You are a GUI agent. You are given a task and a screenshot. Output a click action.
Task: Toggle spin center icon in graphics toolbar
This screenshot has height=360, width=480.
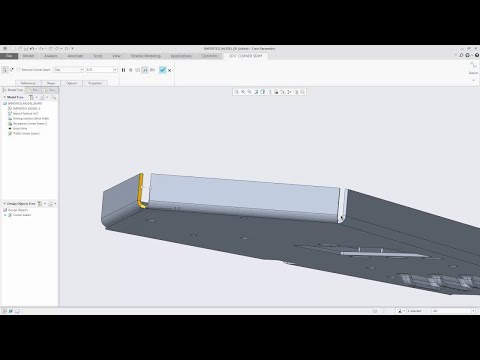tap(296, 92)
